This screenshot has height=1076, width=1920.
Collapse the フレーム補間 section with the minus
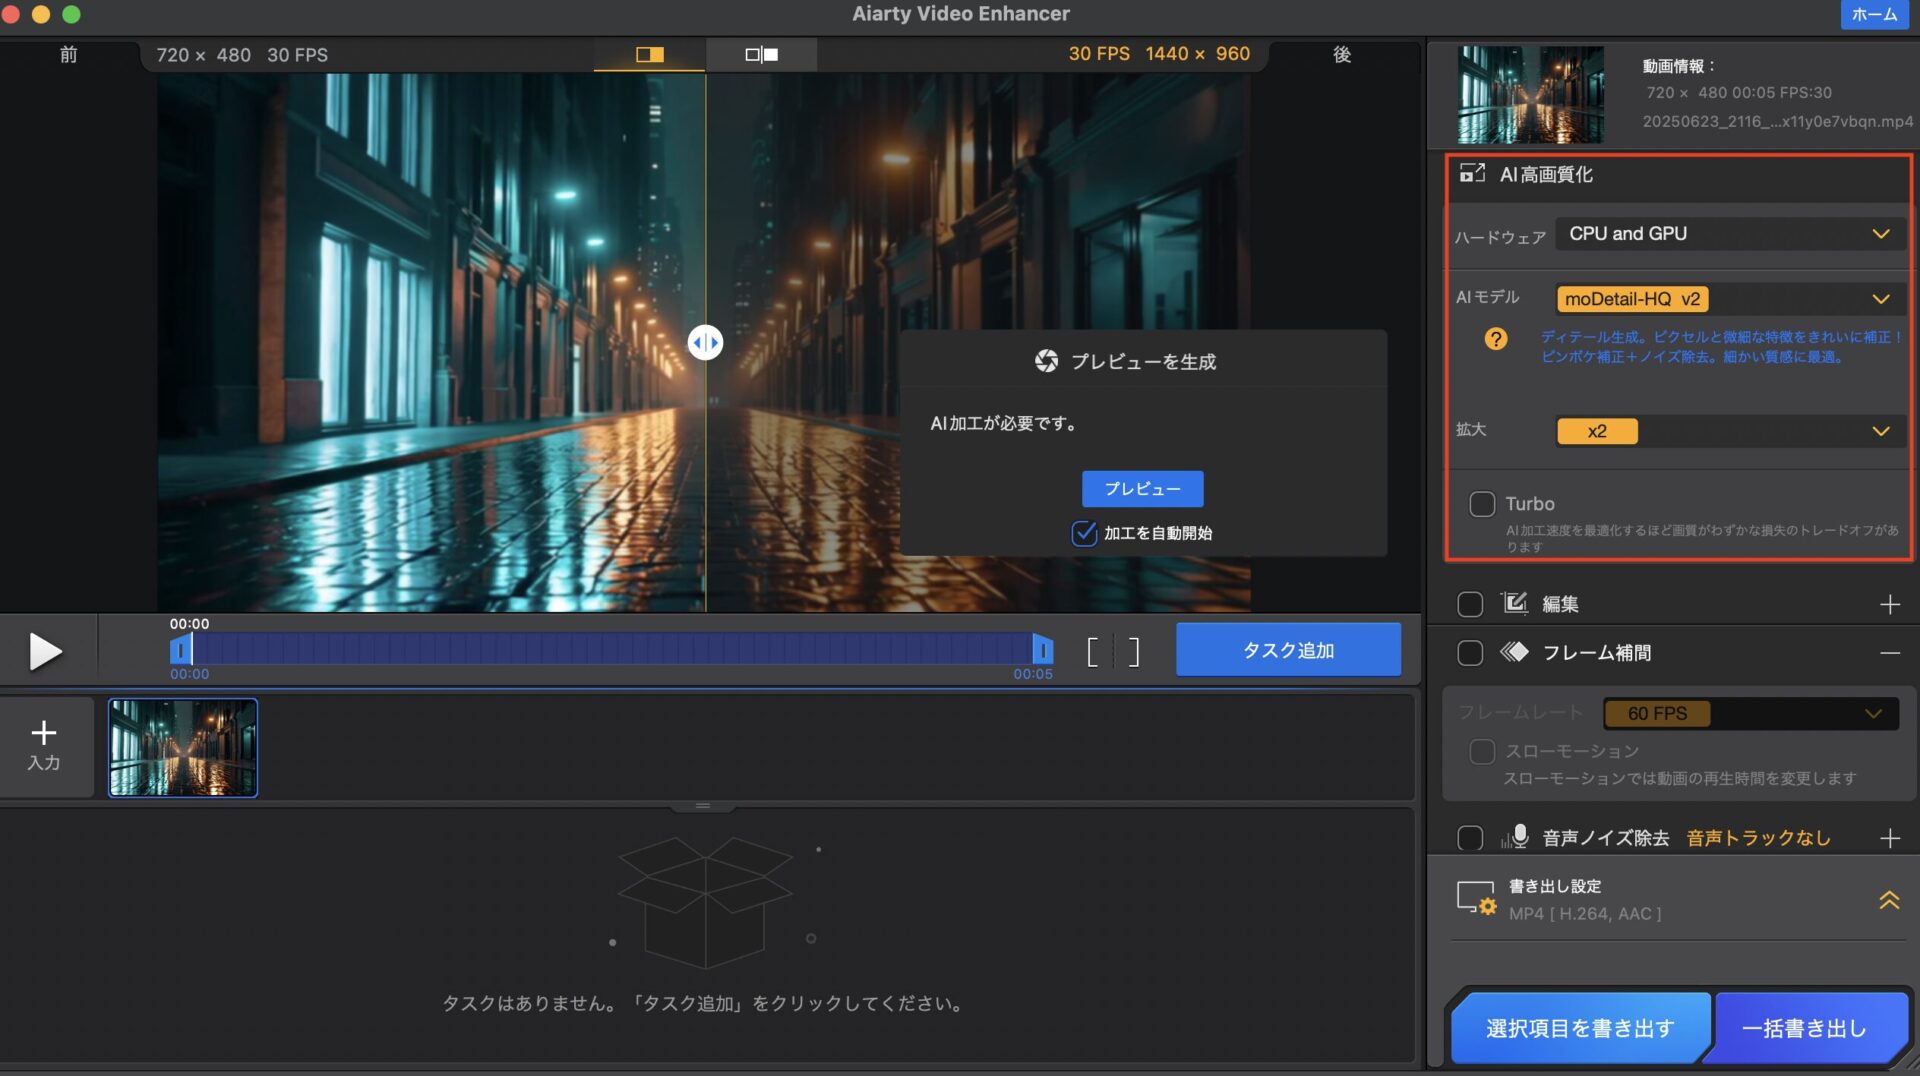tap(1889, 653)
